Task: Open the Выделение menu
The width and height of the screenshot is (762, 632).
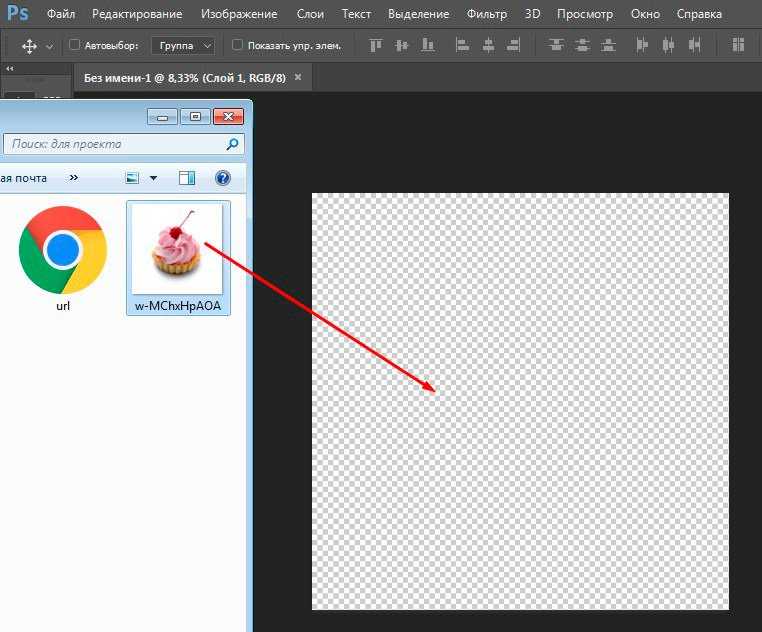Action: click(418, 14)
